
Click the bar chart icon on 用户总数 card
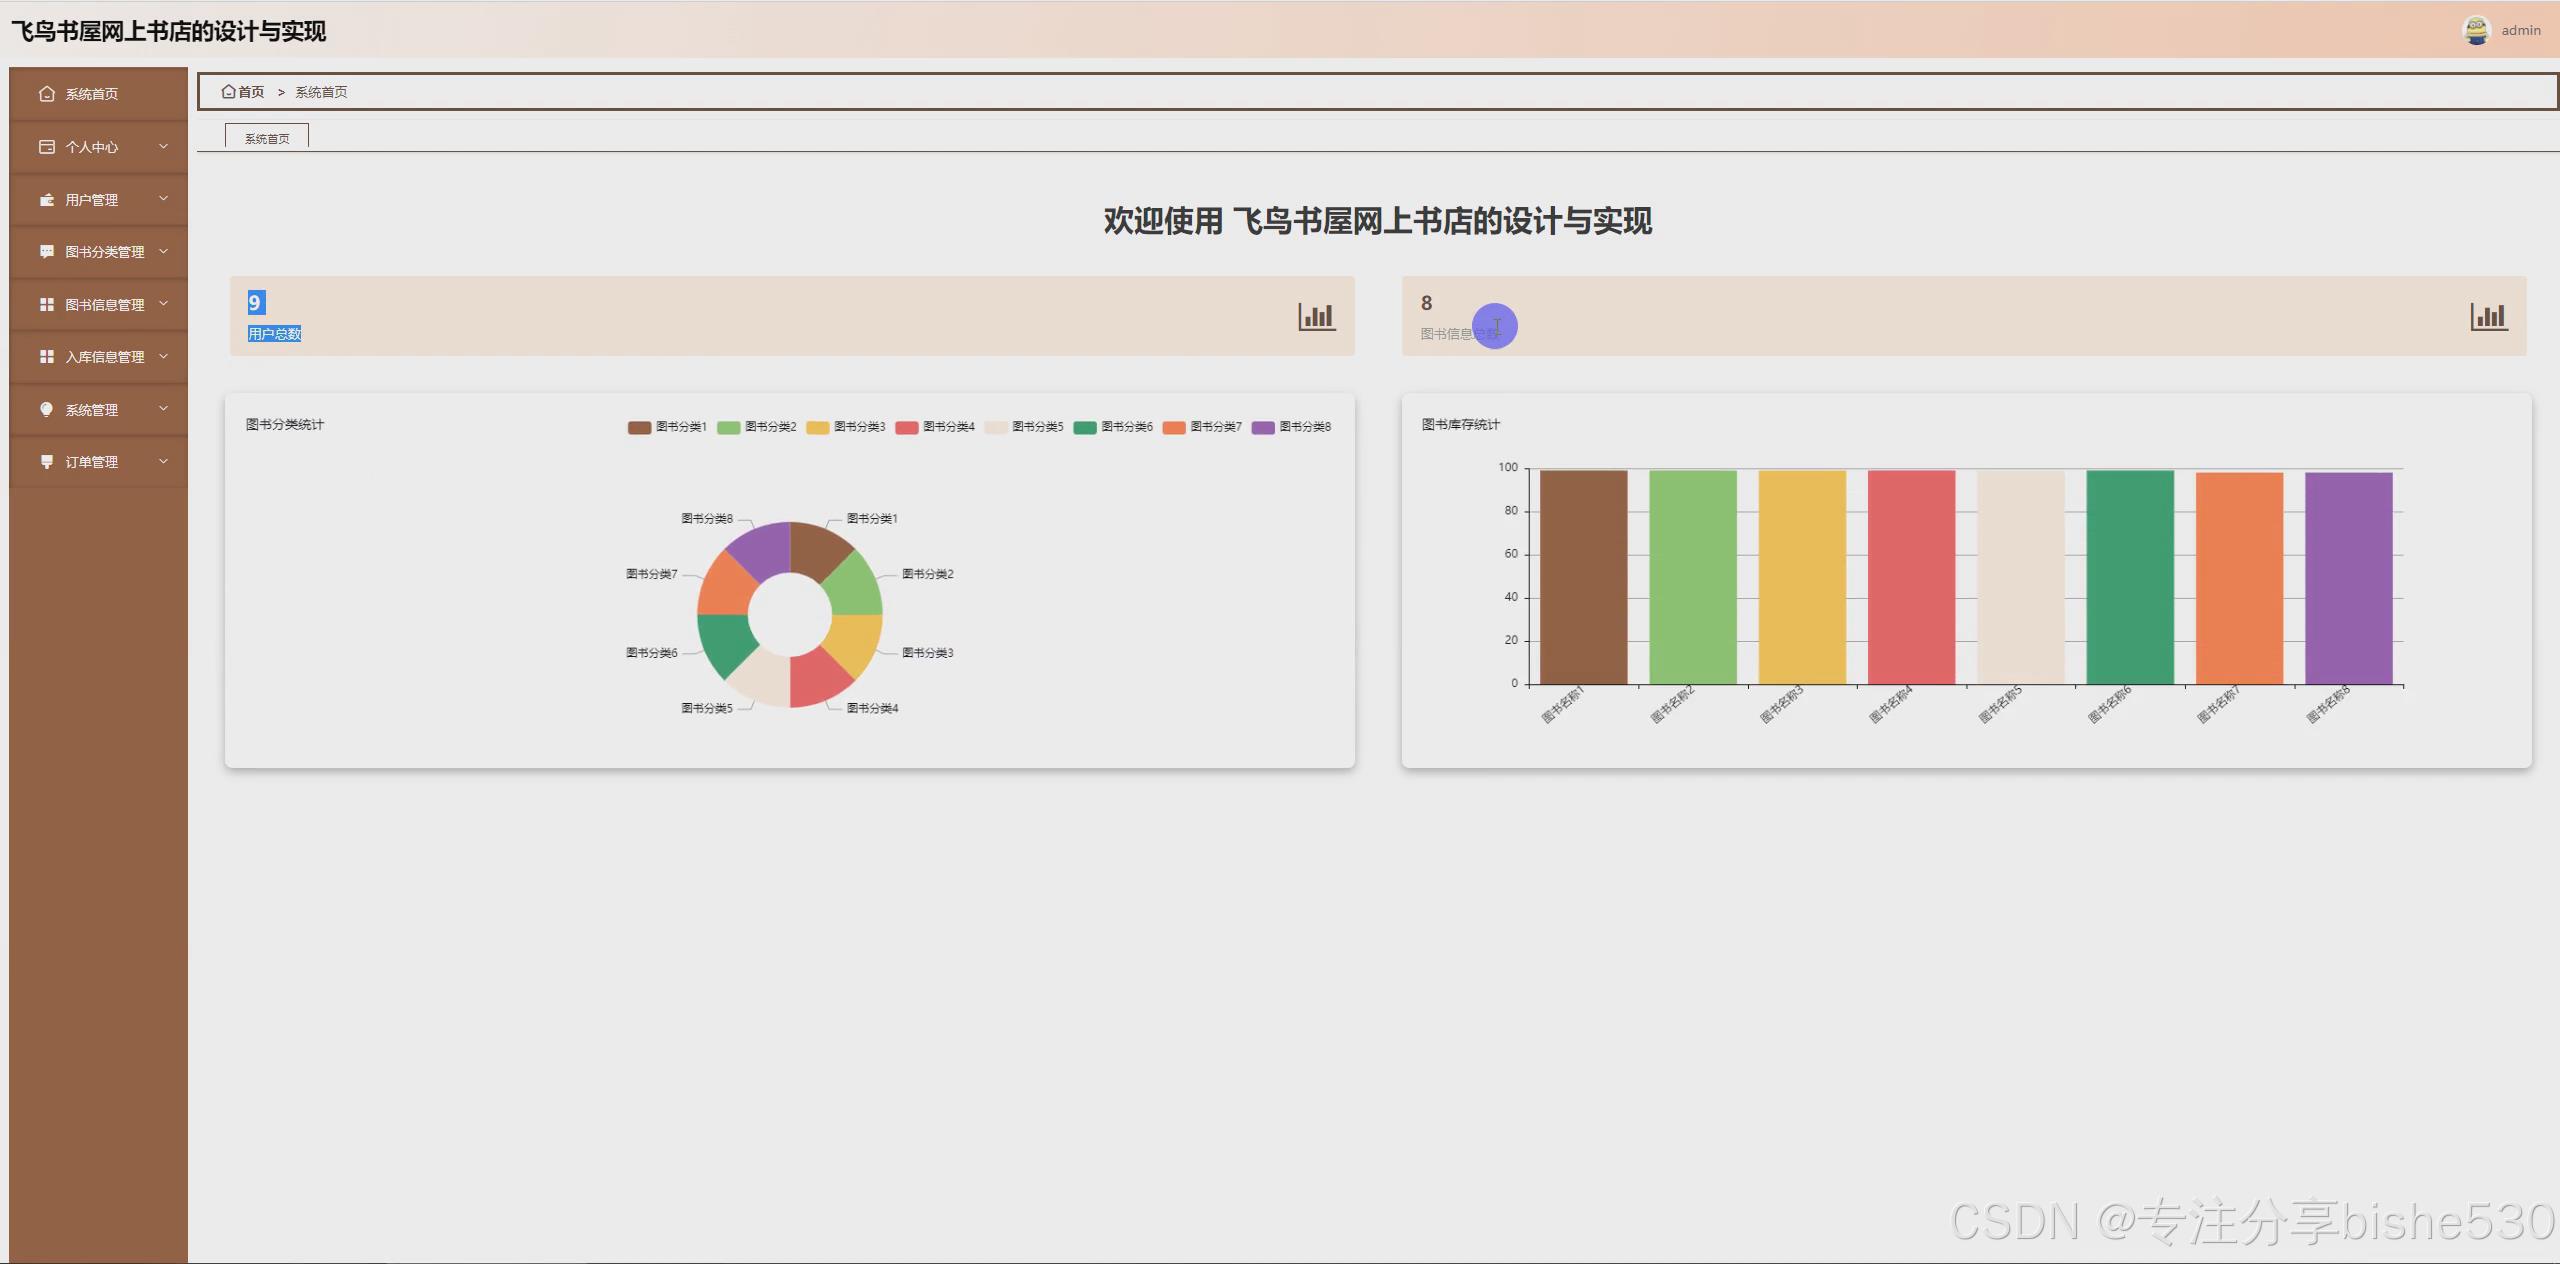[1316, 316]
